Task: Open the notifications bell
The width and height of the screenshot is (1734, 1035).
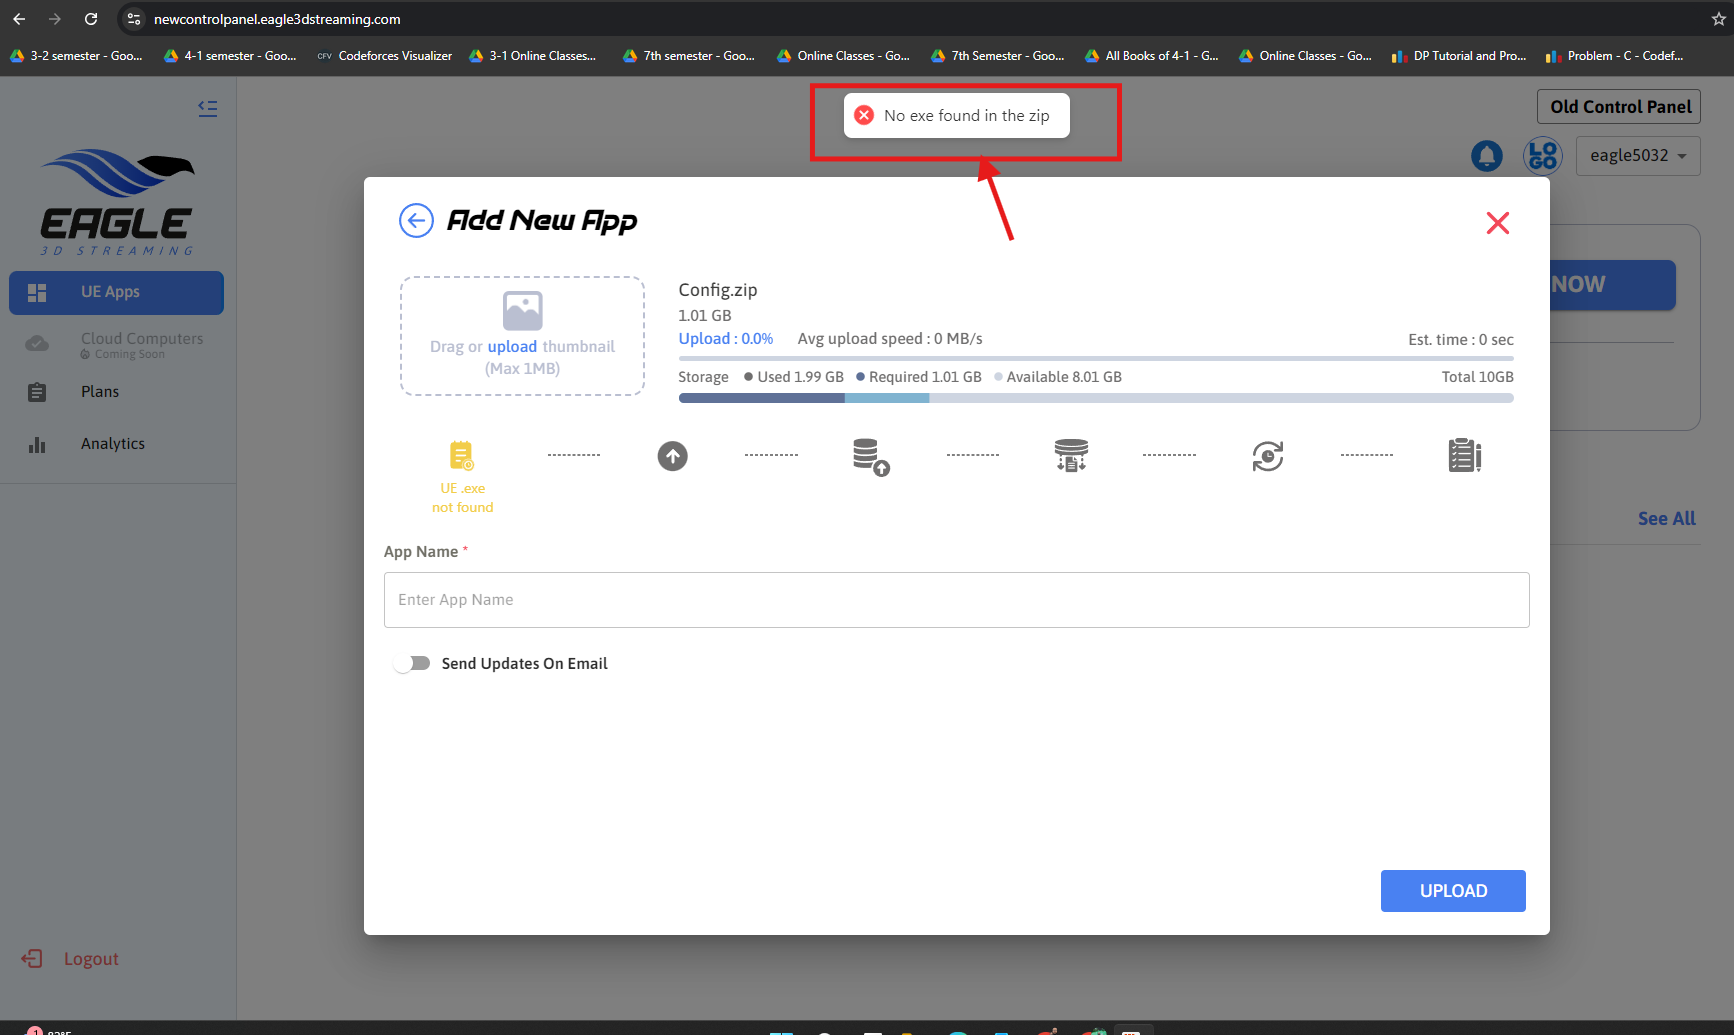Action: (x=1486, y=156)
